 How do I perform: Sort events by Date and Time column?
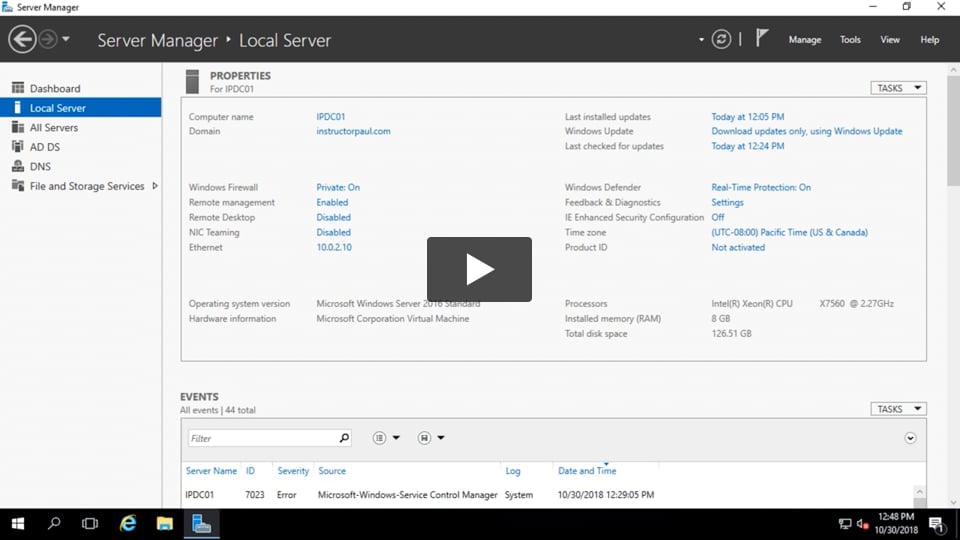(x=587, y=471)
